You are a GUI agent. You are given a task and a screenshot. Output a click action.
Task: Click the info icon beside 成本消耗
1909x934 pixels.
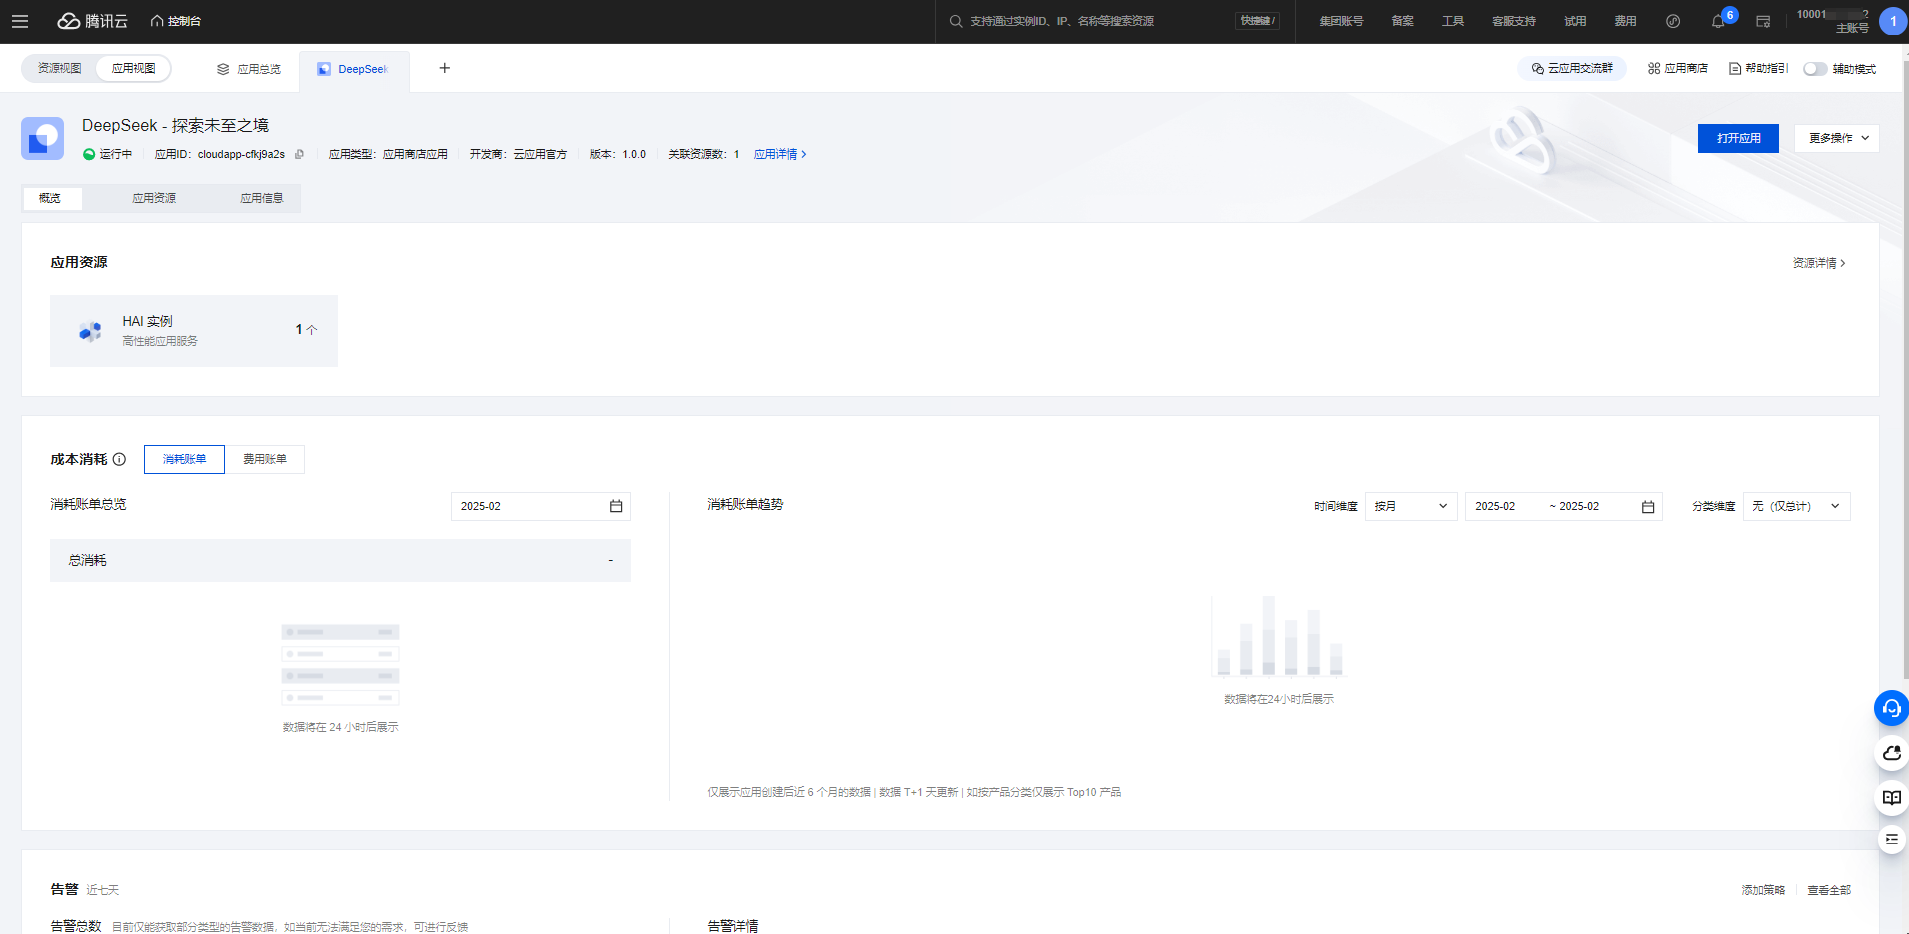(x=119, y=459)
